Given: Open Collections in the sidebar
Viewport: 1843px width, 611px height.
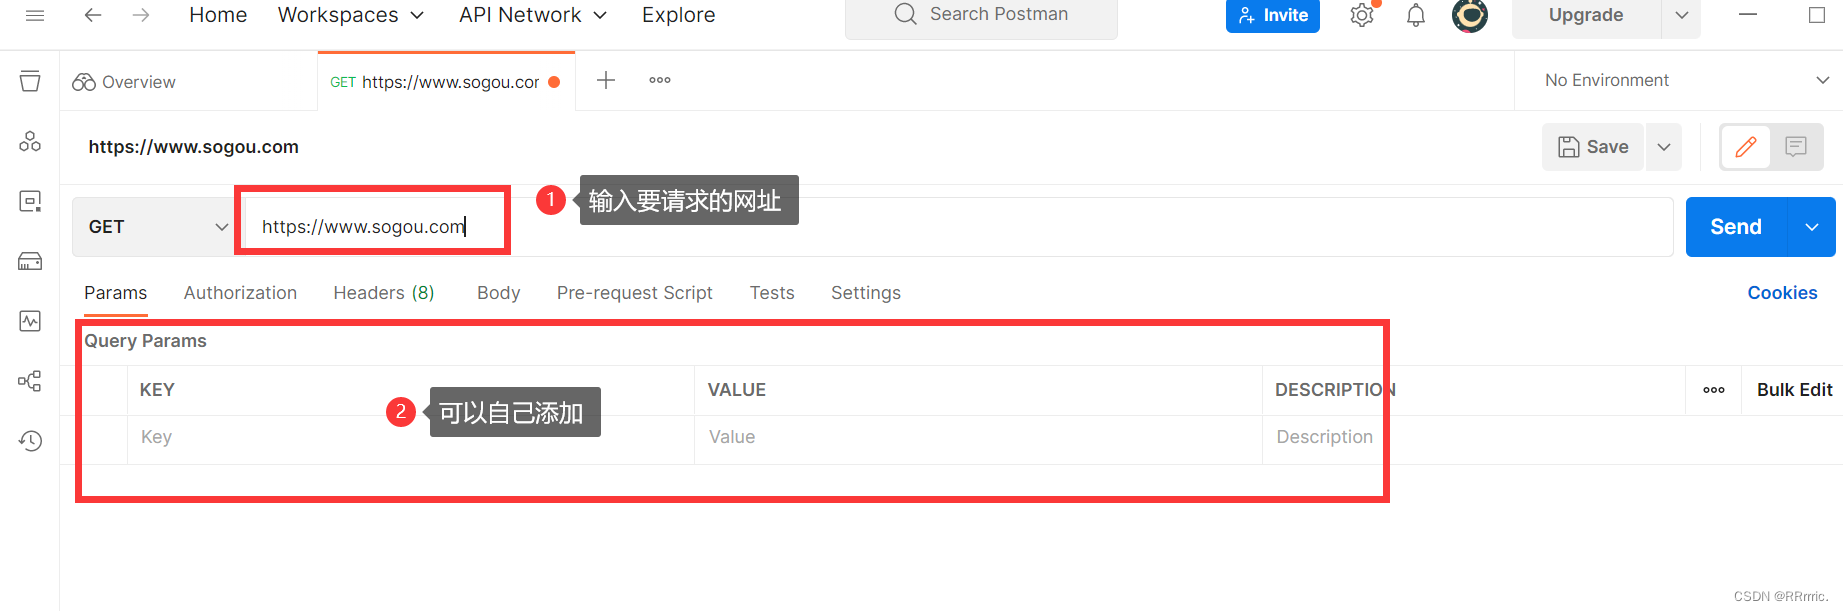Looking at the screenshot, I should point(30,81).
